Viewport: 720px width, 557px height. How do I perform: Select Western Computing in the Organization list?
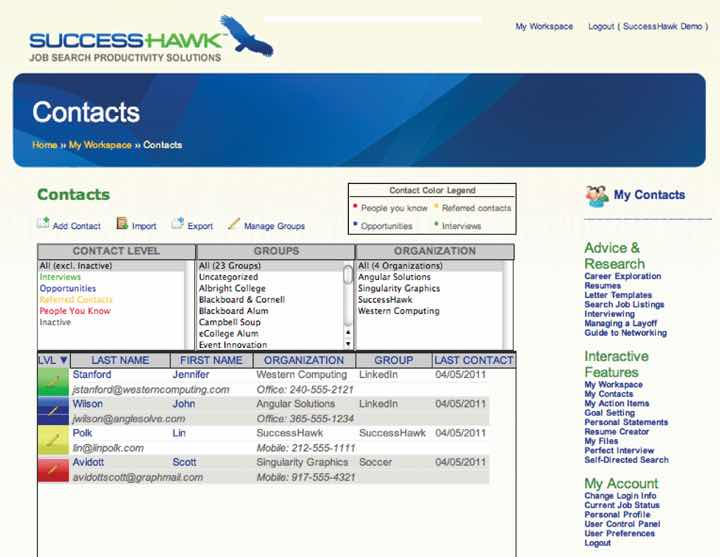398,311
